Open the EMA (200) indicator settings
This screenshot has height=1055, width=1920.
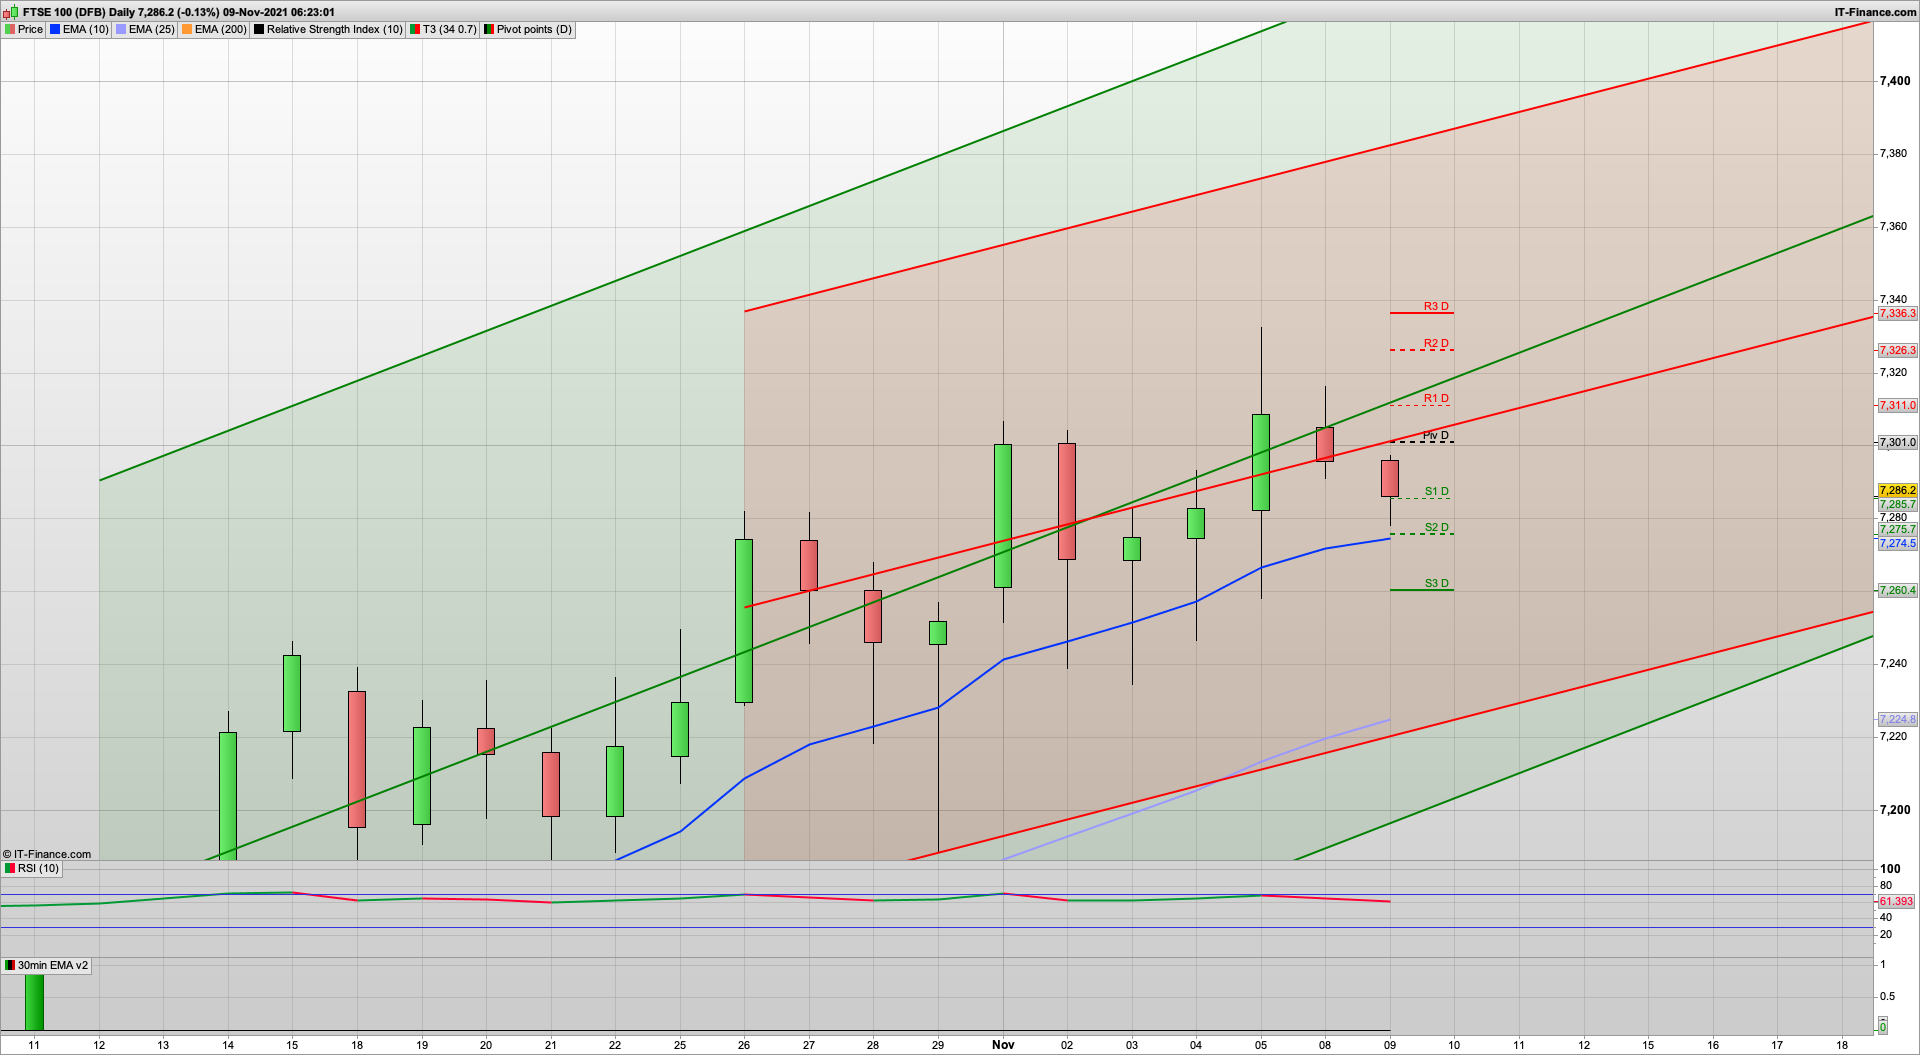(x=214, y=29)
